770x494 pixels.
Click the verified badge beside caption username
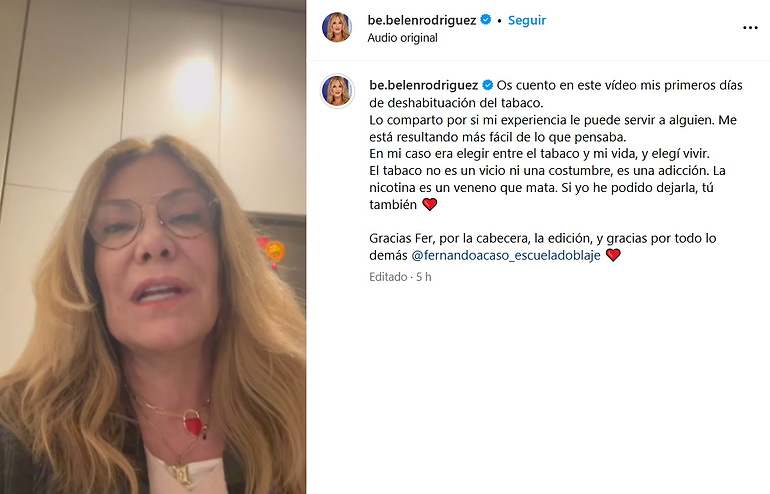coord(488,85)
